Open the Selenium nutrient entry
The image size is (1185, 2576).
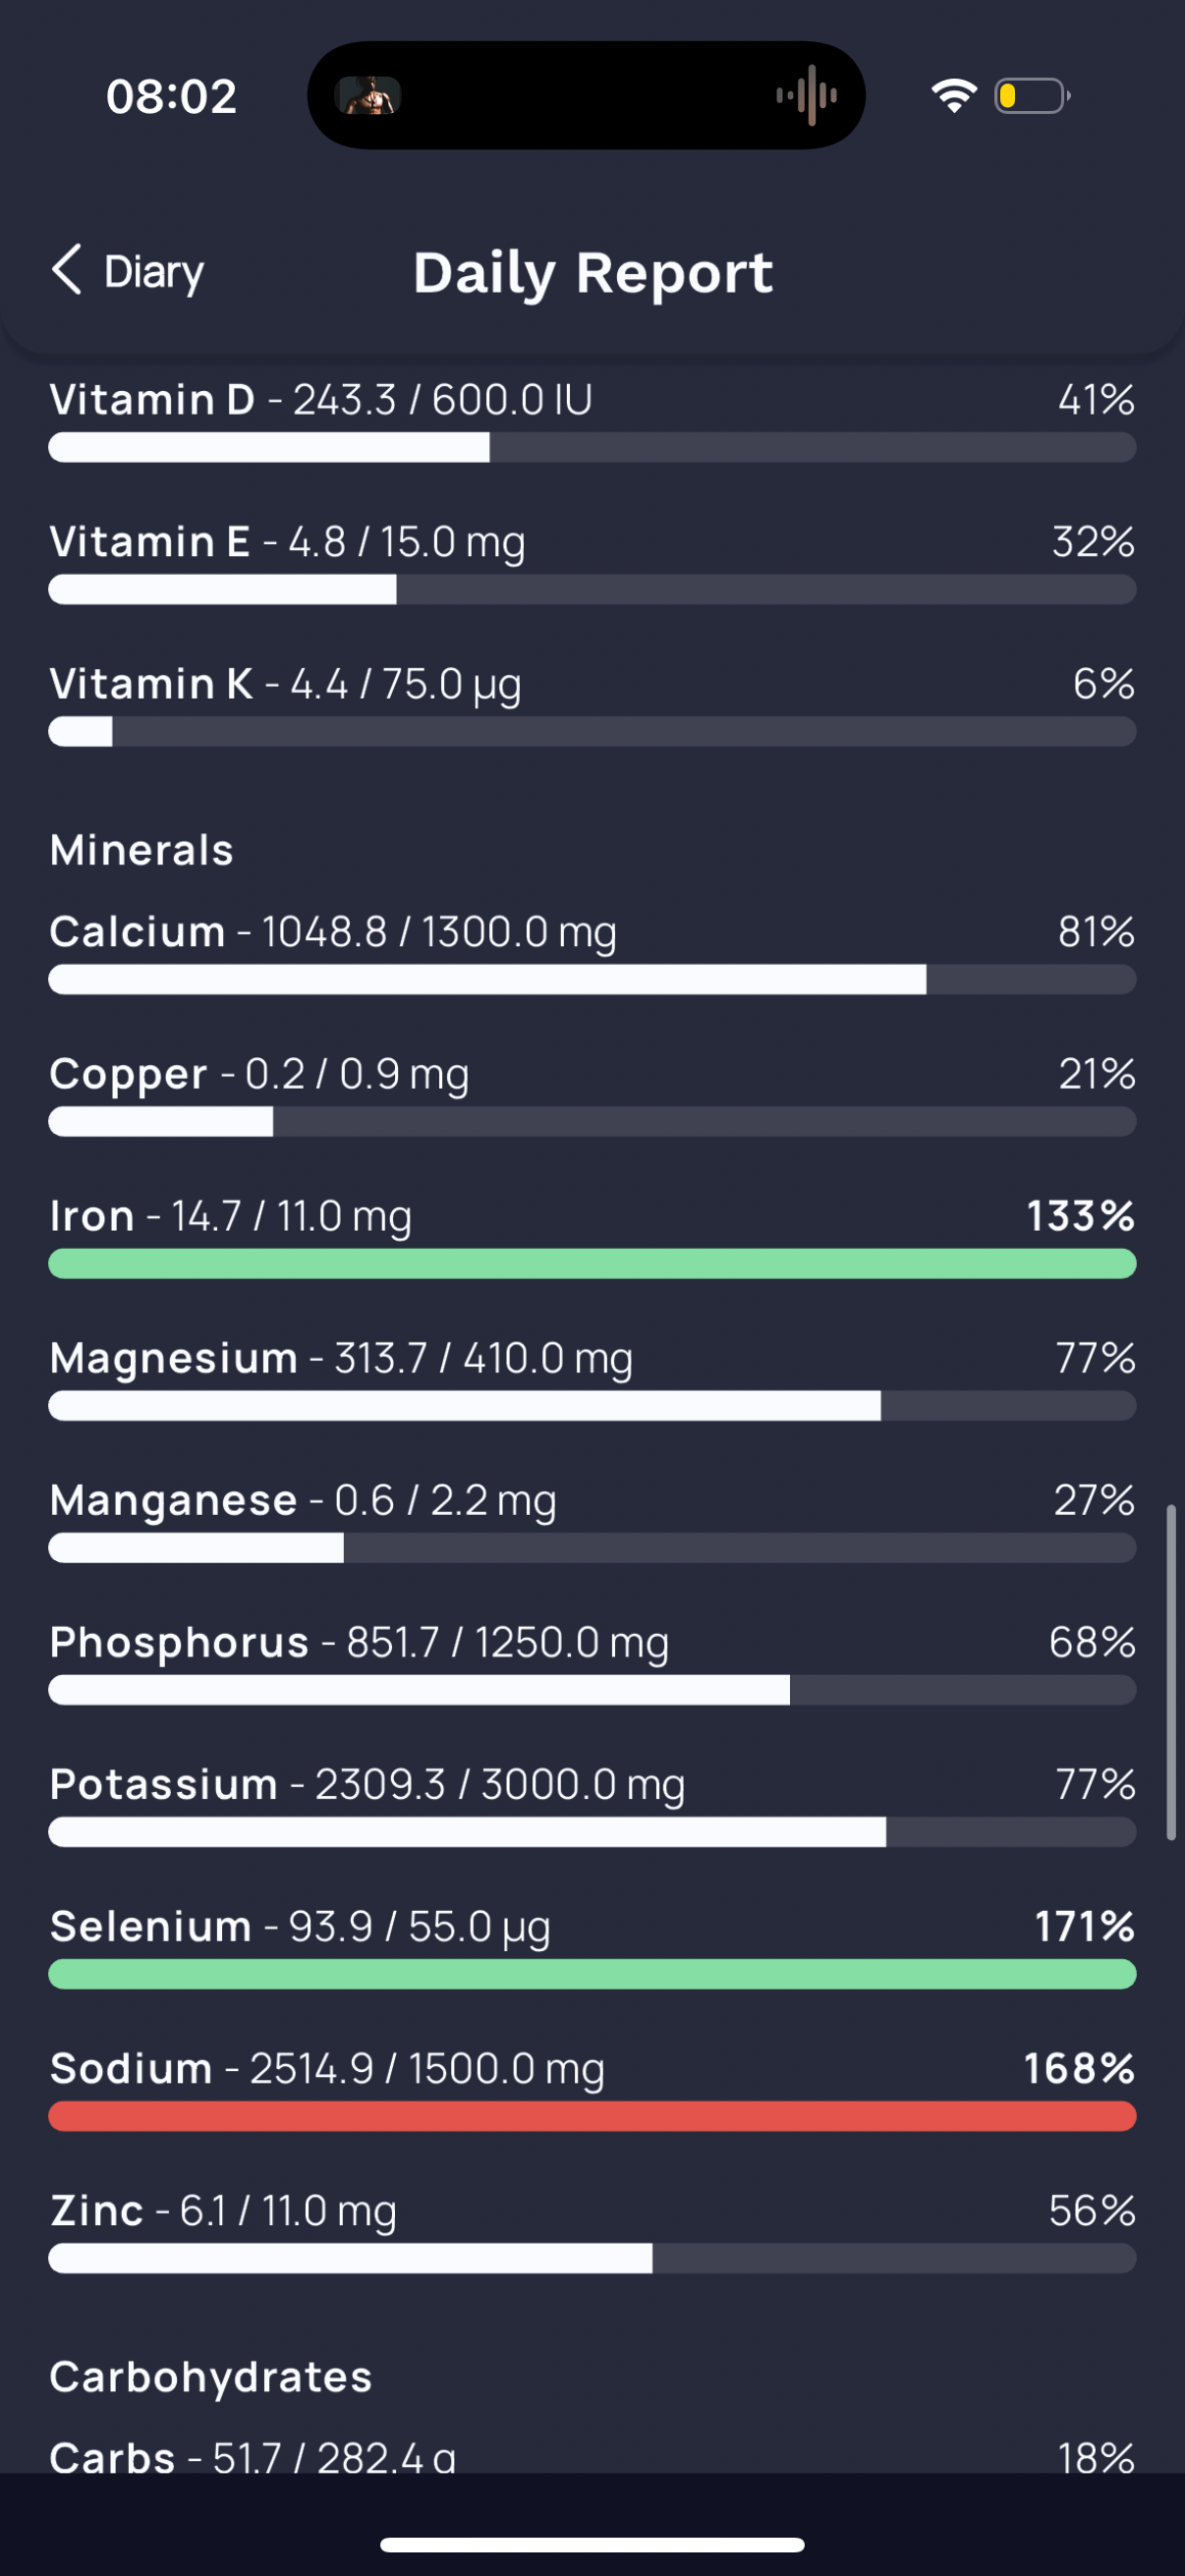coord(592,1946)
